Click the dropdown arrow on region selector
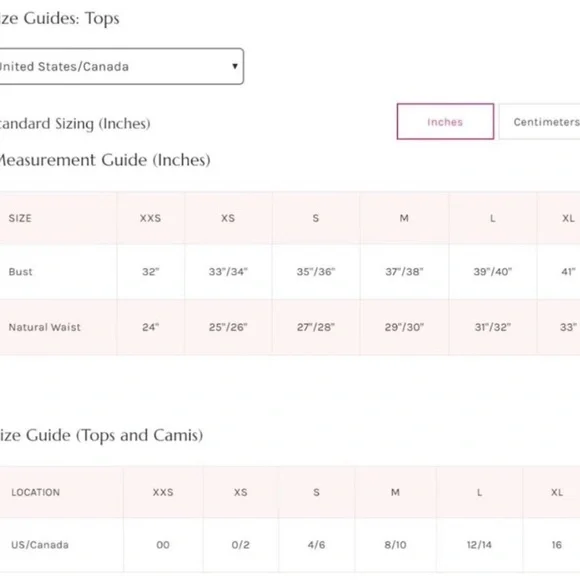 235,66
